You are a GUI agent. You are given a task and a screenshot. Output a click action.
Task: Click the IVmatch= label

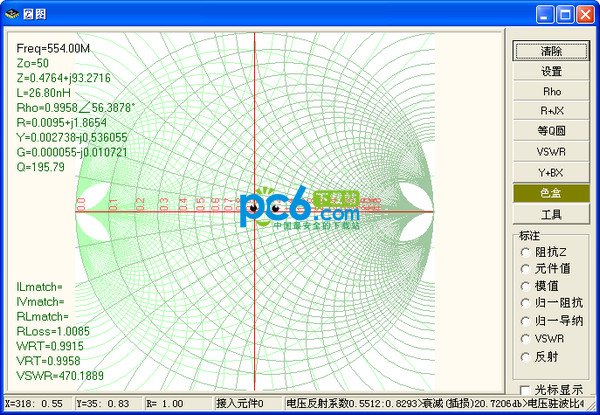click(41, 302)
